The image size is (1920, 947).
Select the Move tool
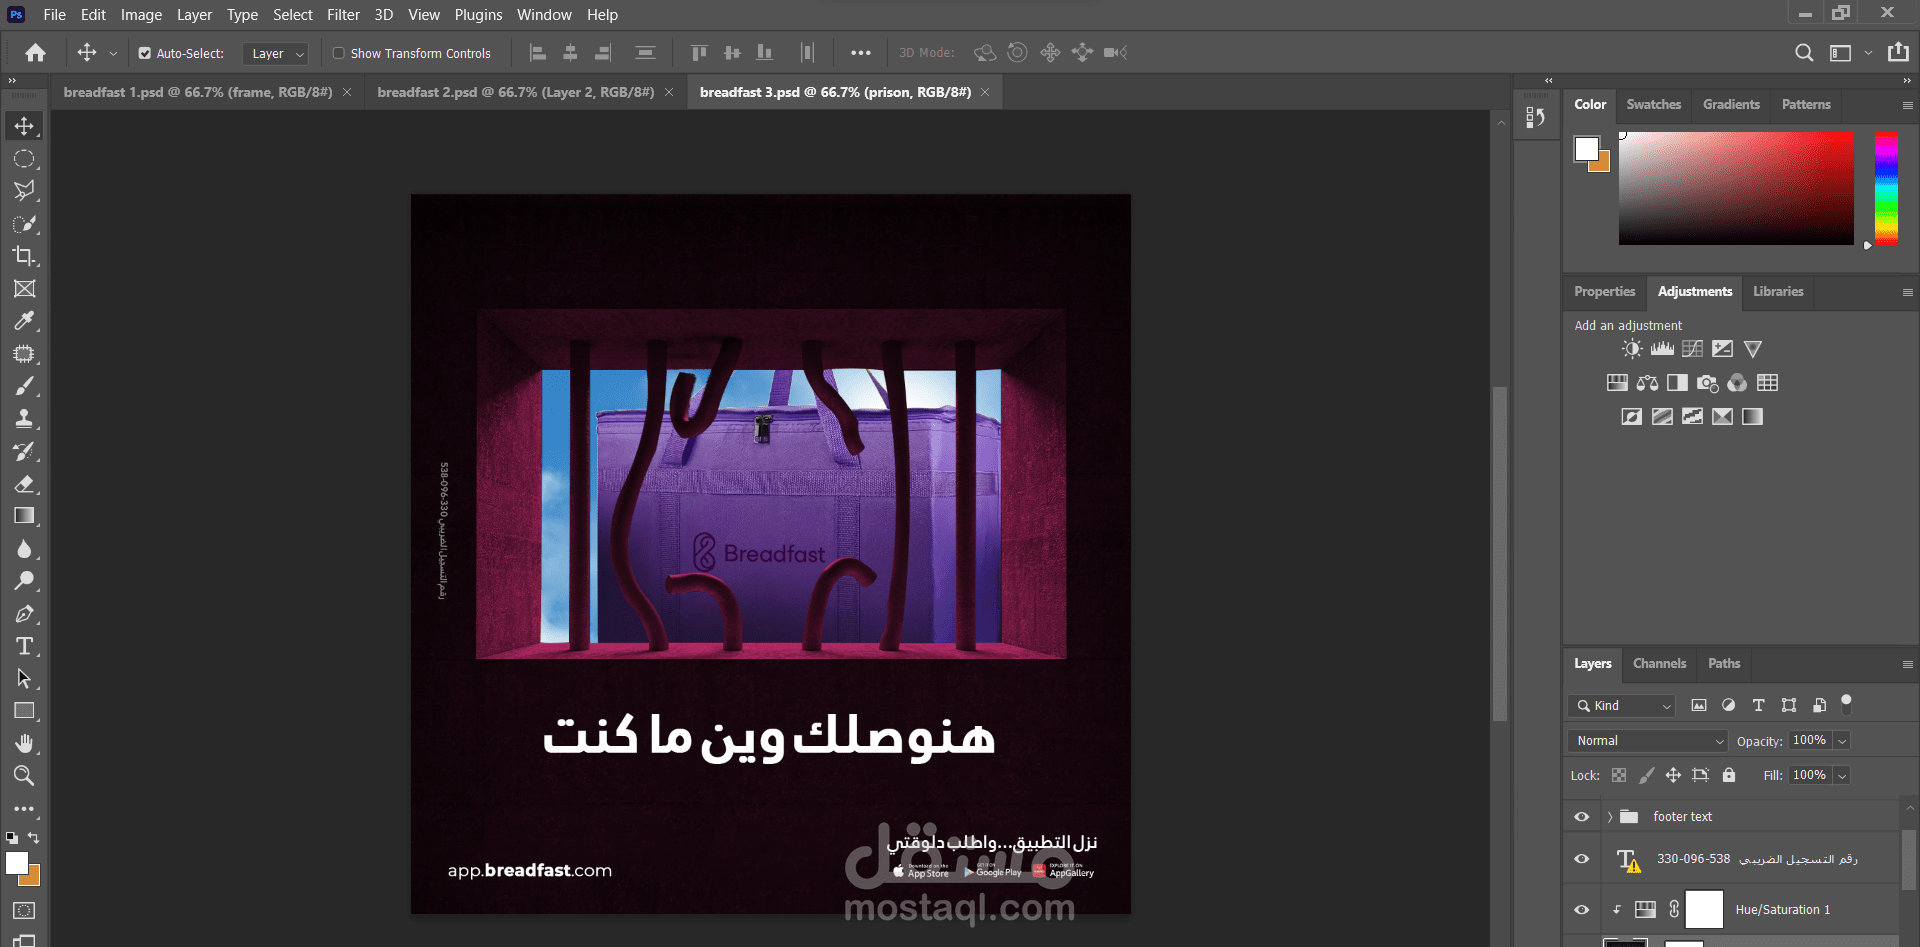(24, 126)
